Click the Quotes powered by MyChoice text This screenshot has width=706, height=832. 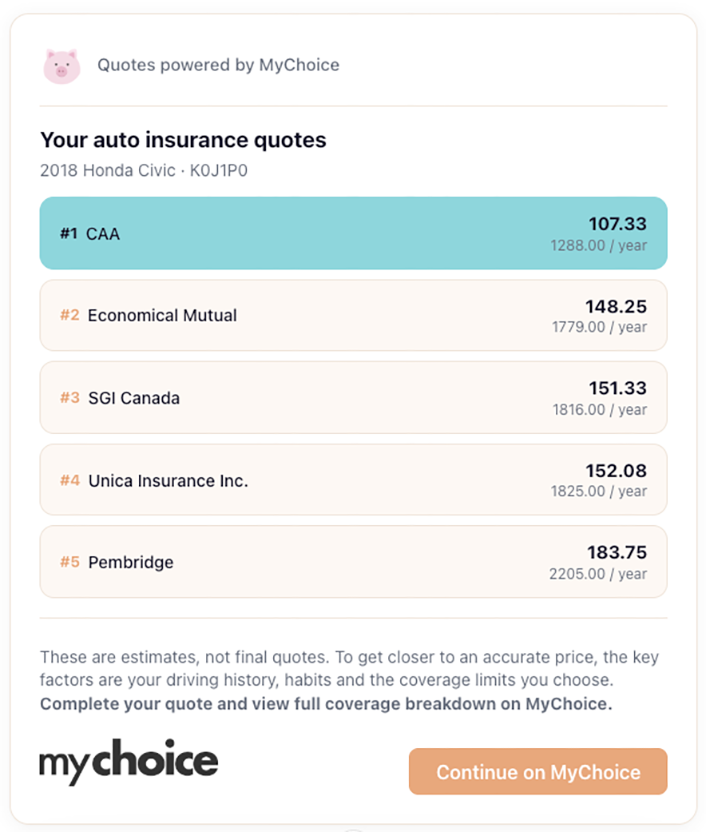(218, 65)
